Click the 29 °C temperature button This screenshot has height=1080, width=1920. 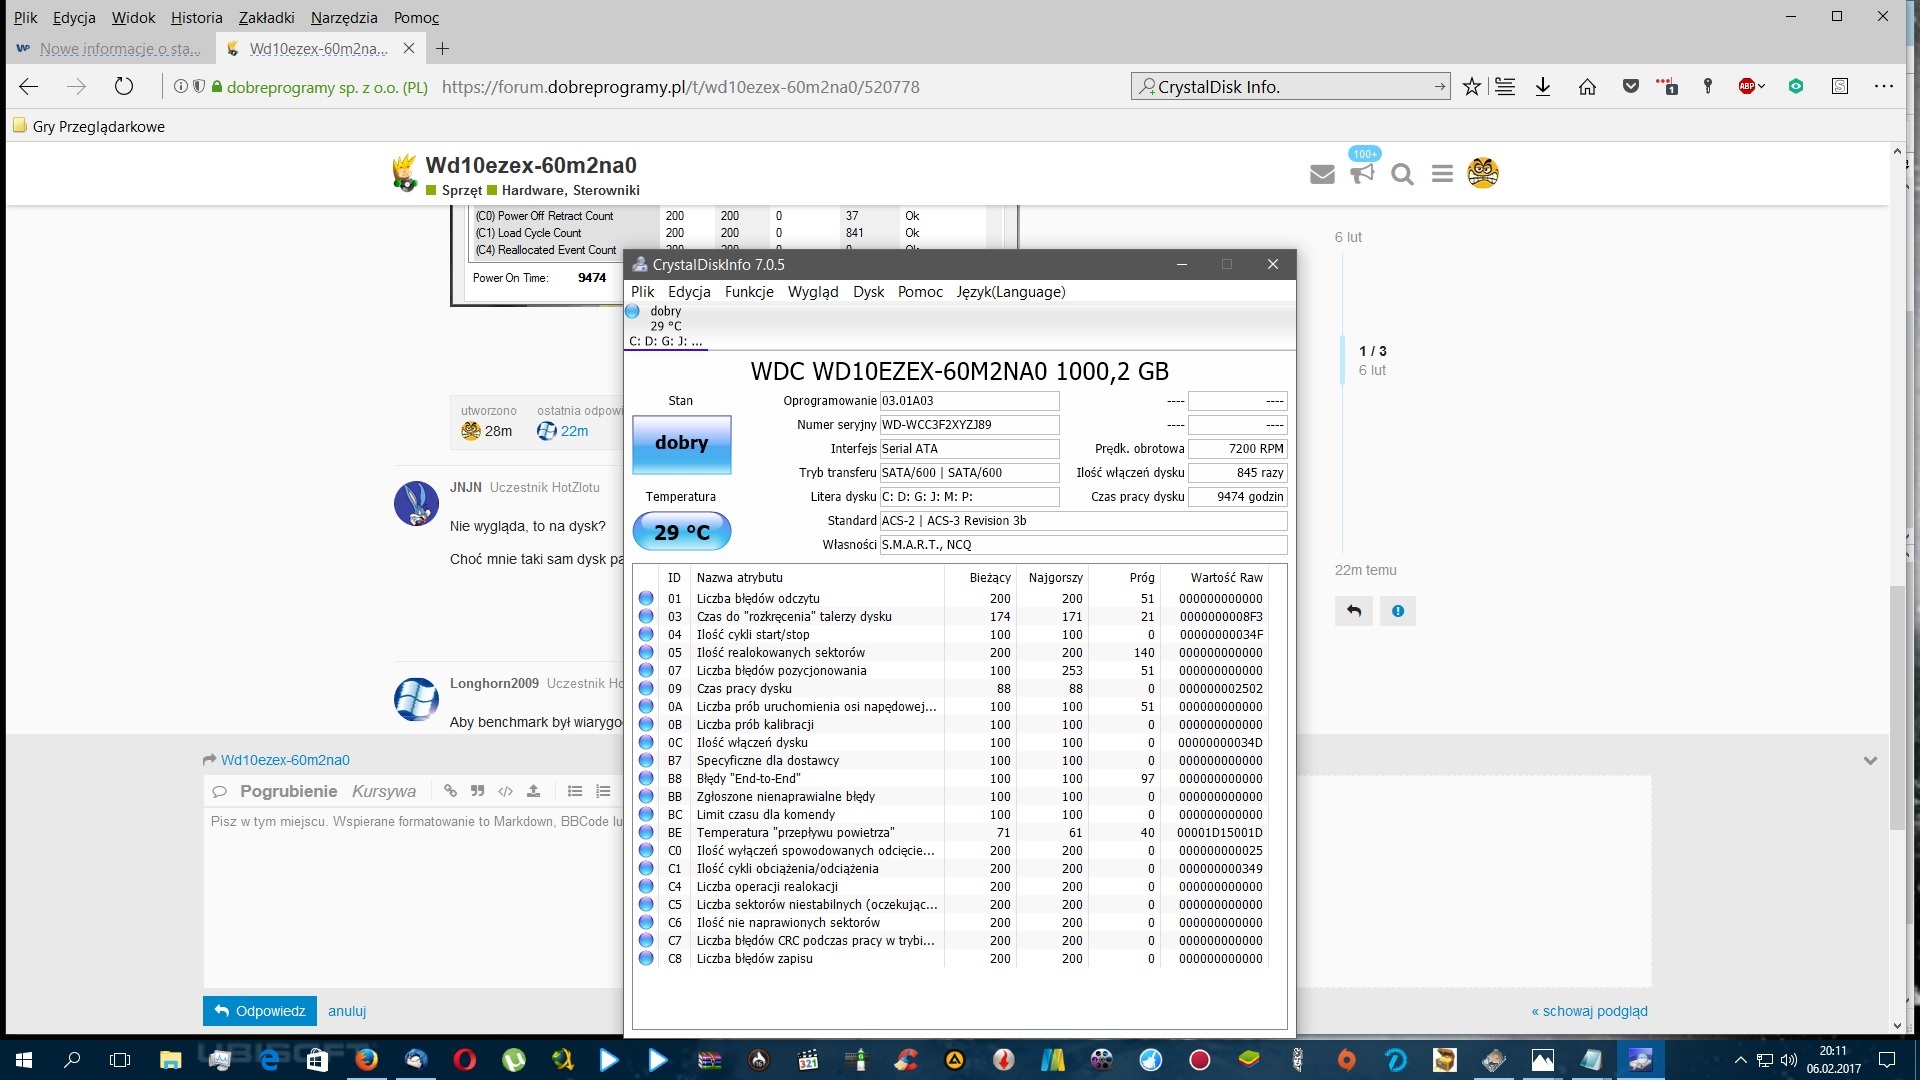pyautogui.click(x=682, y=532)
